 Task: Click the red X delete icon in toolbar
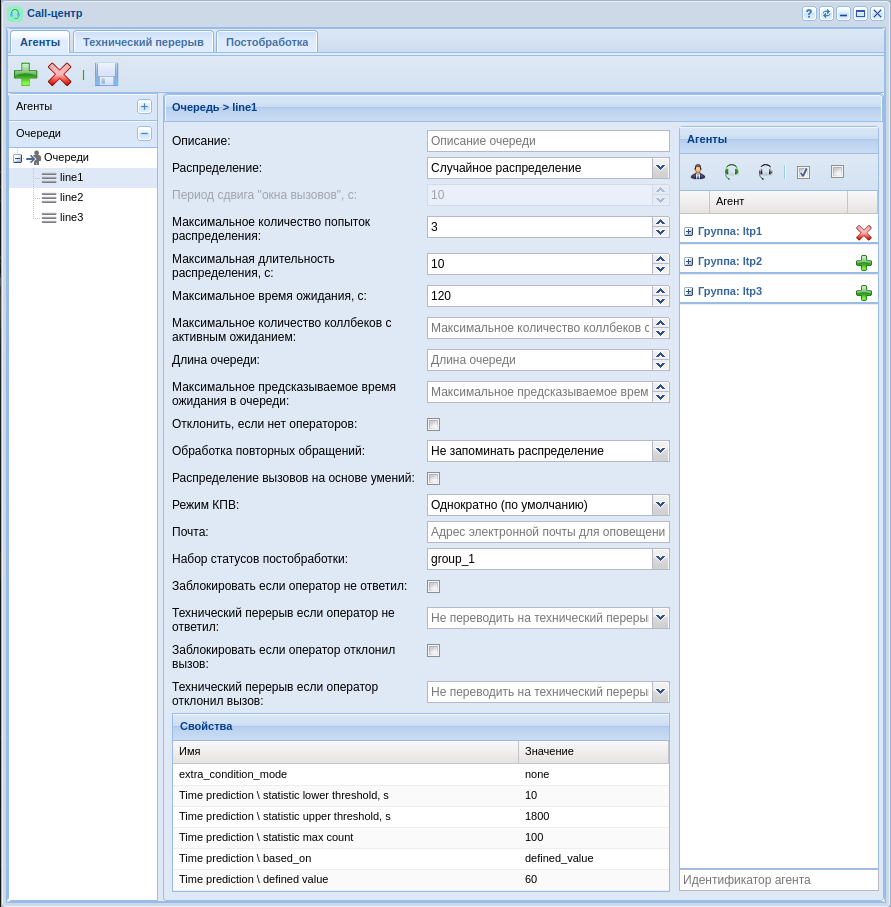coord(60,74)
